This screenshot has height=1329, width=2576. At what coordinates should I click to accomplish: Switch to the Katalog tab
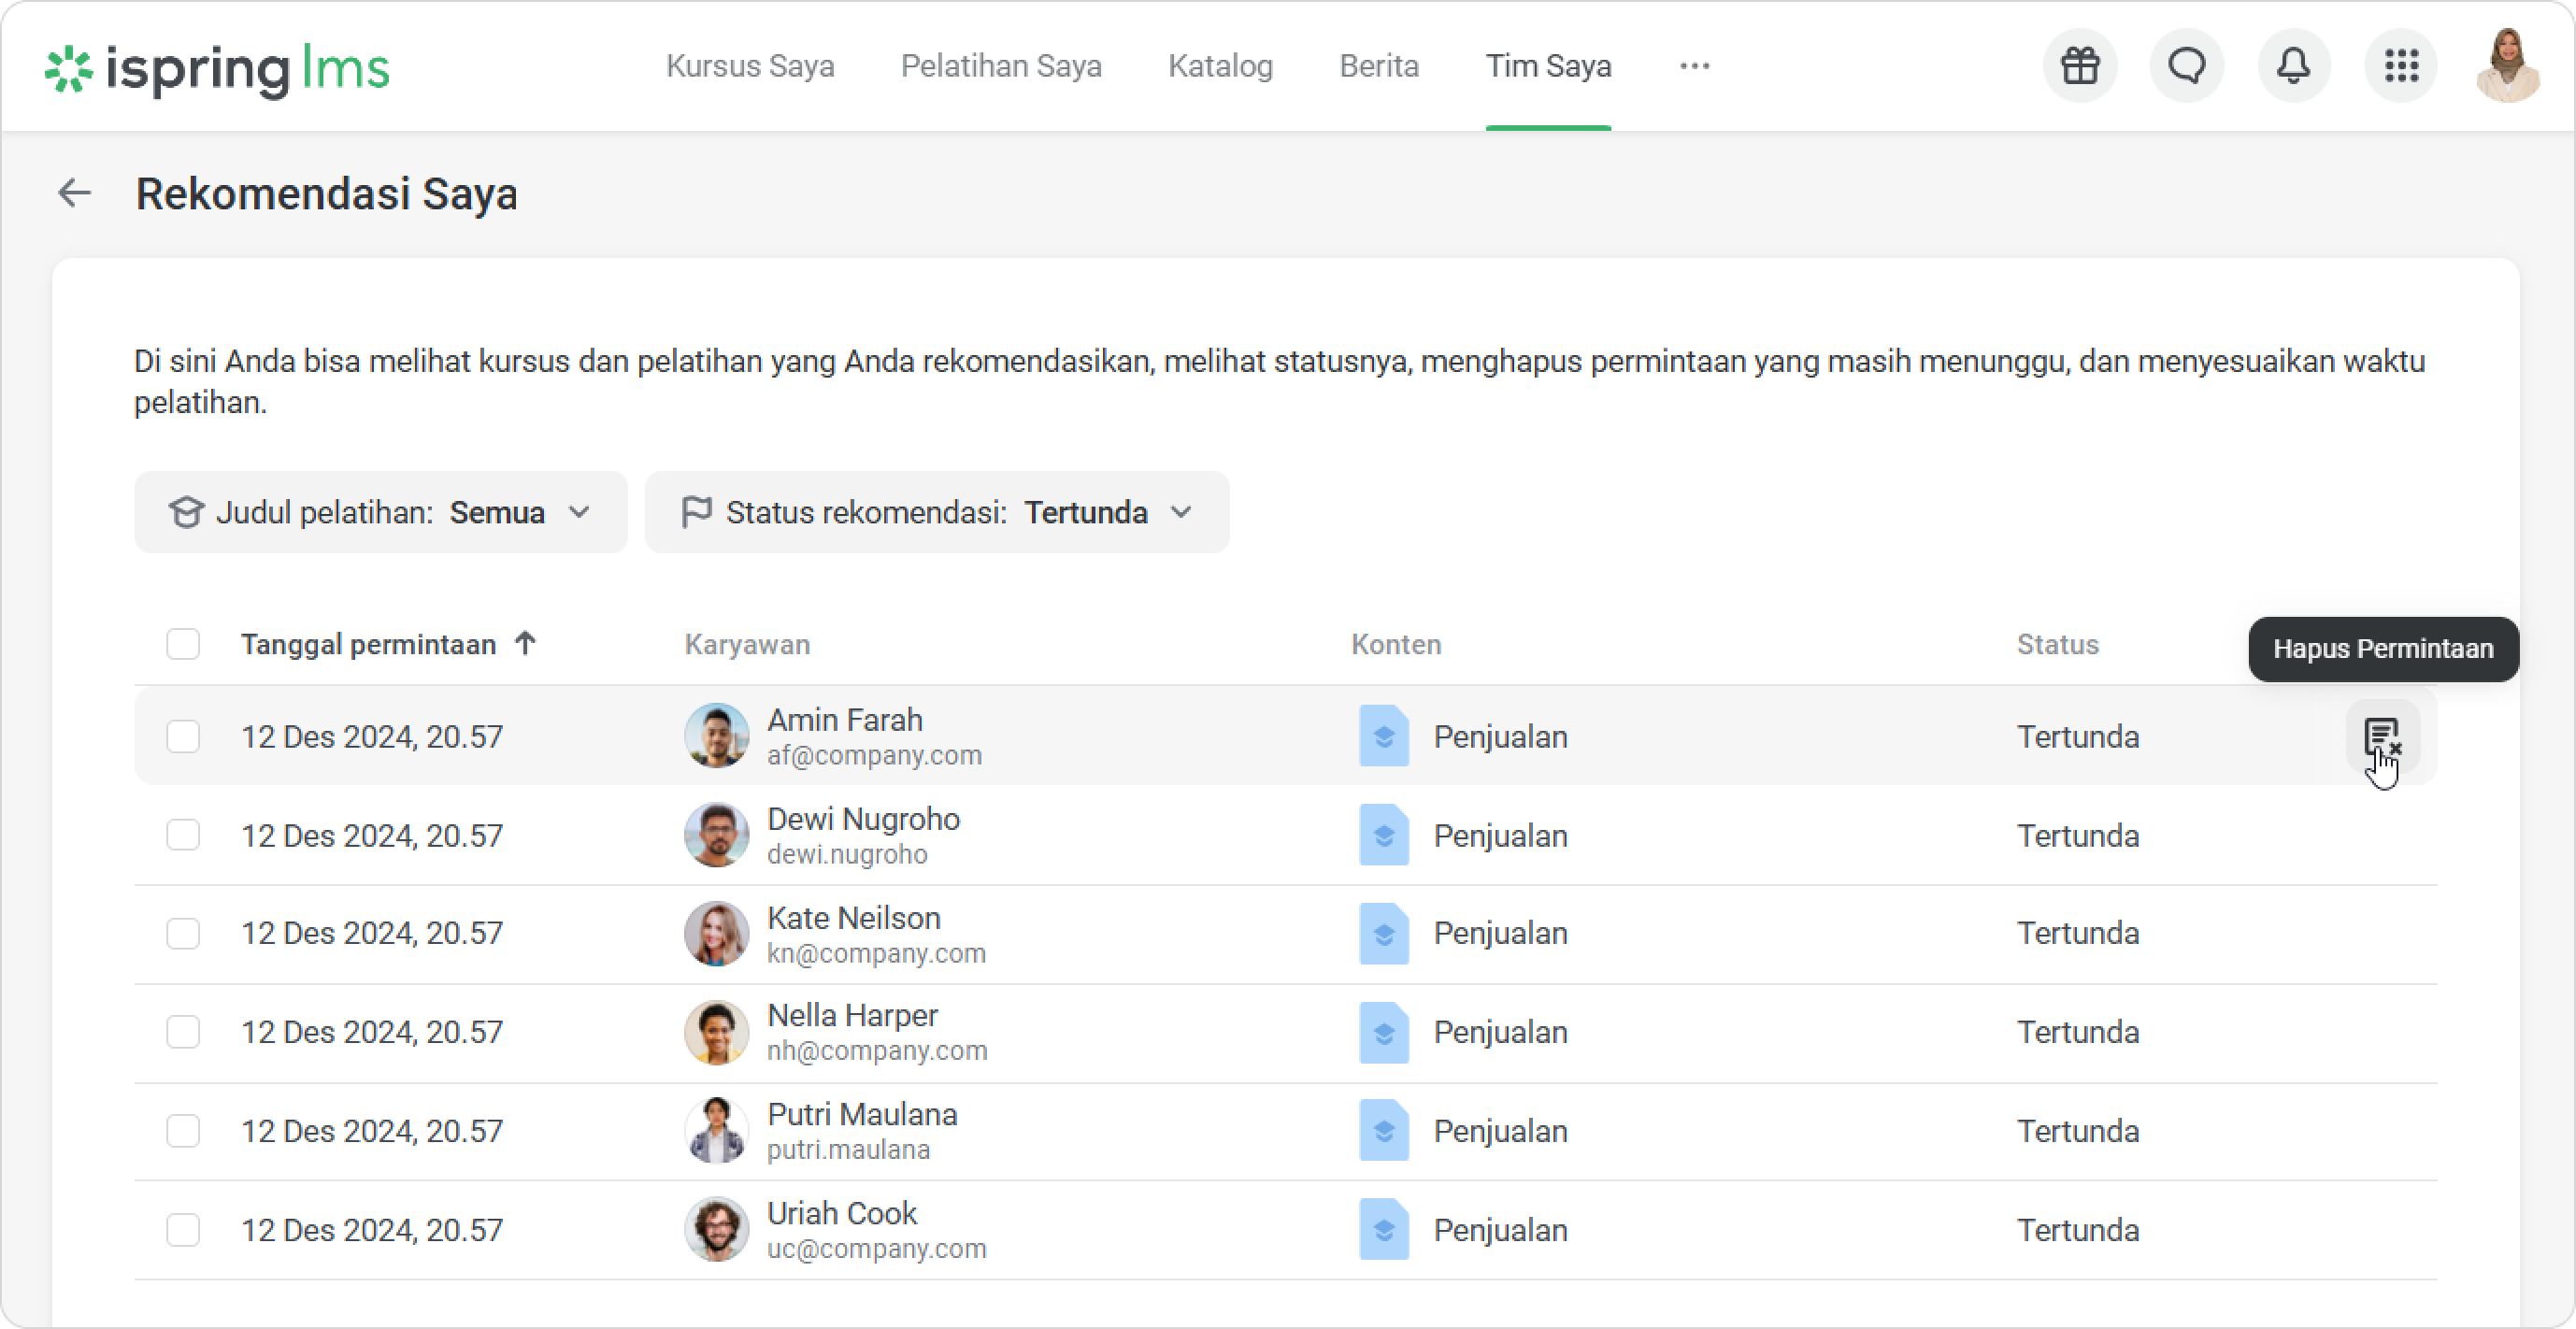point(1220,66)
